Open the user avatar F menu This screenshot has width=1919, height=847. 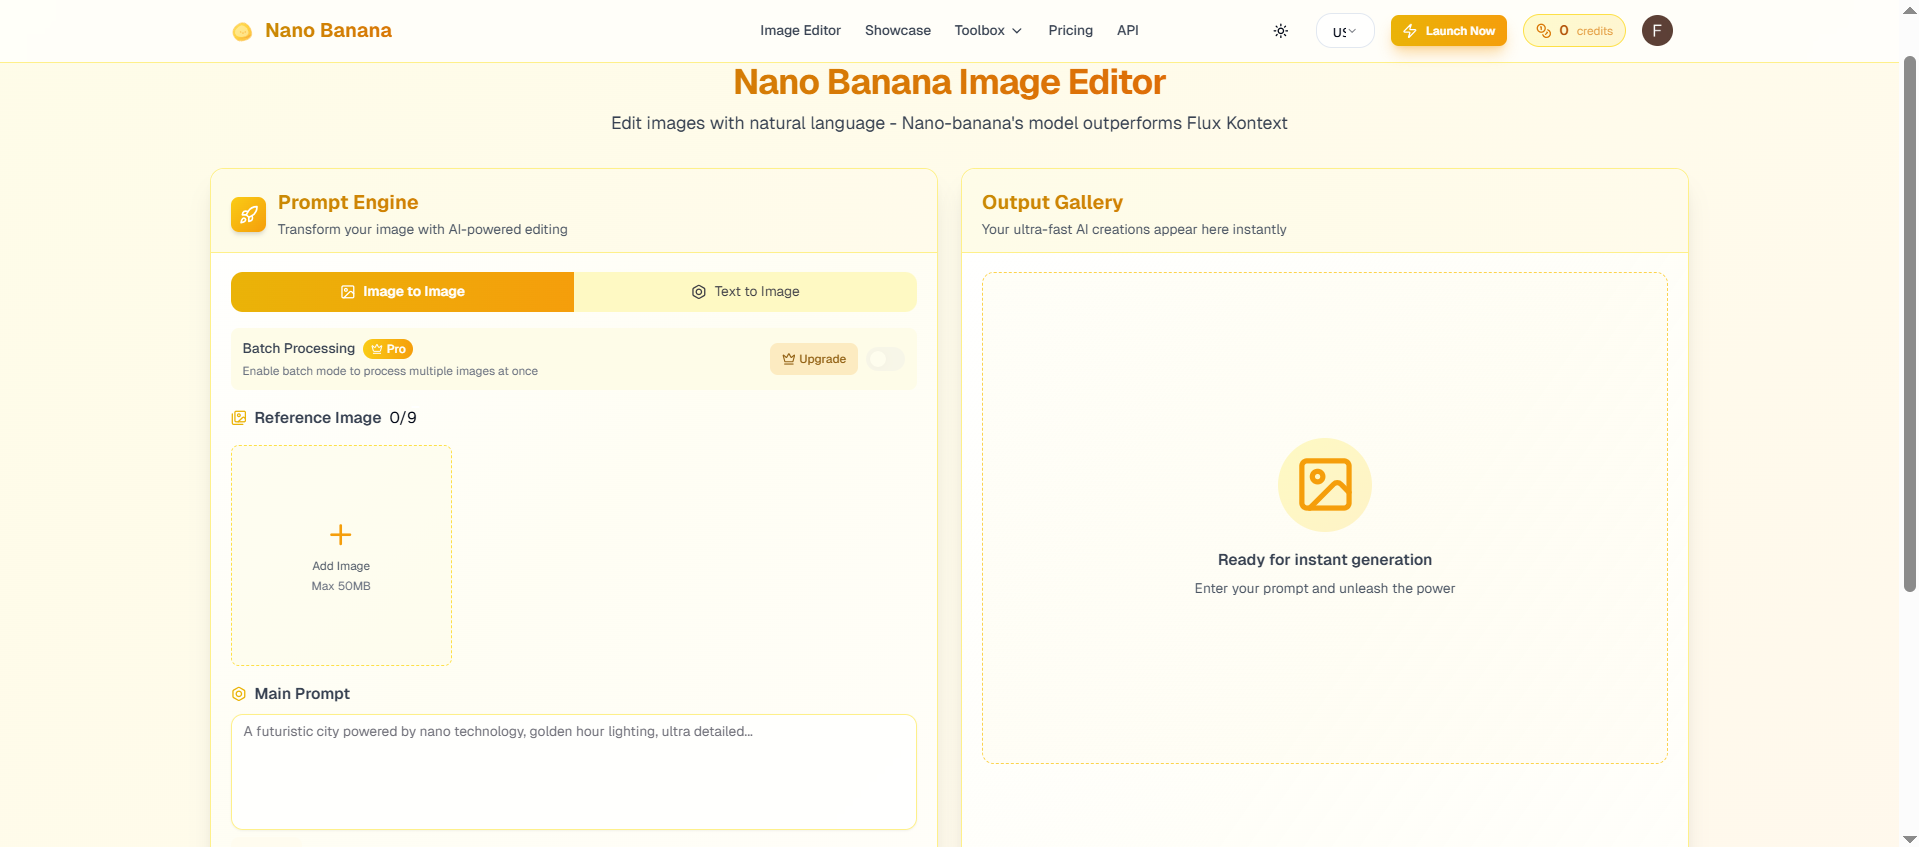coord(1657,31)
